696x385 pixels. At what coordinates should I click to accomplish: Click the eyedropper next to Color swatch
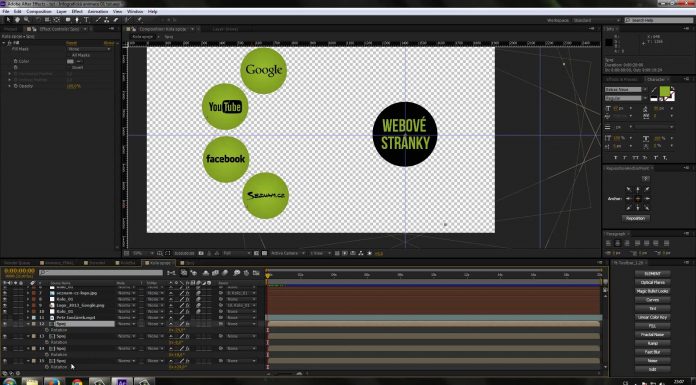[x=79, y=61]
